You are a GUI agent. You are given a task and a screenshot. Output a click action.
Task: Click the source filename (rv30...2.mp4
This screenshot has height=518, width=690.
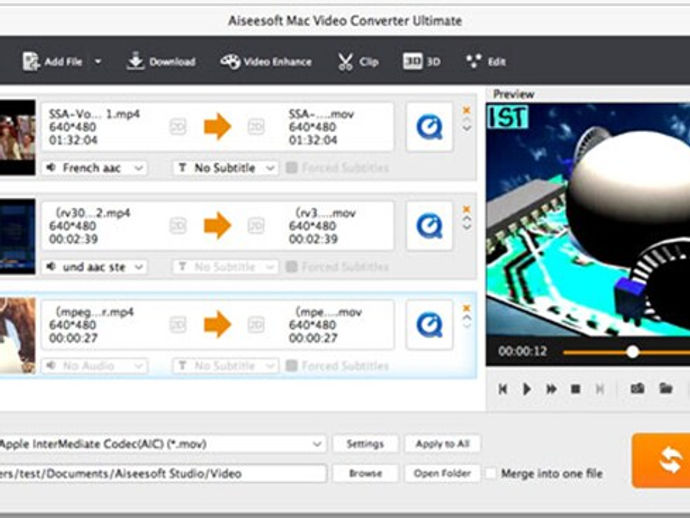tap(93, 213)
